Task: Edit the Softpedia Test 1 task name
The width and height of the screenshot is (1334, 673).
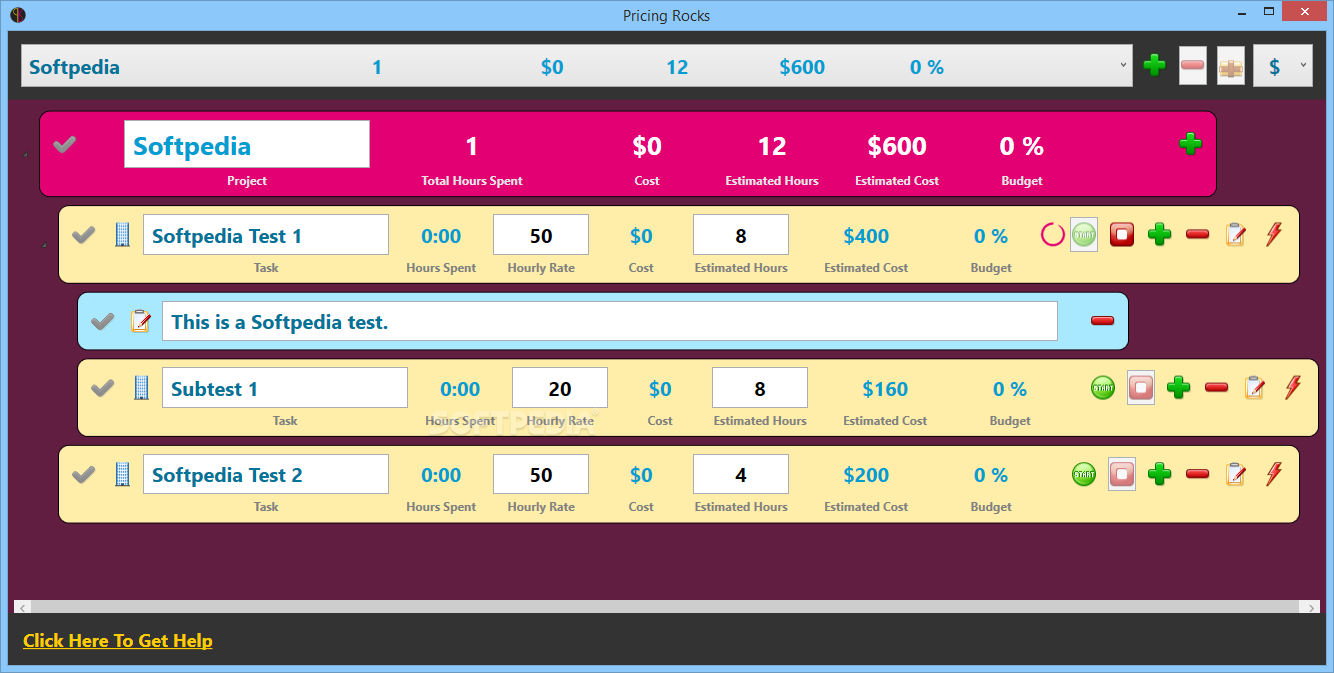Action: point(266,235)
